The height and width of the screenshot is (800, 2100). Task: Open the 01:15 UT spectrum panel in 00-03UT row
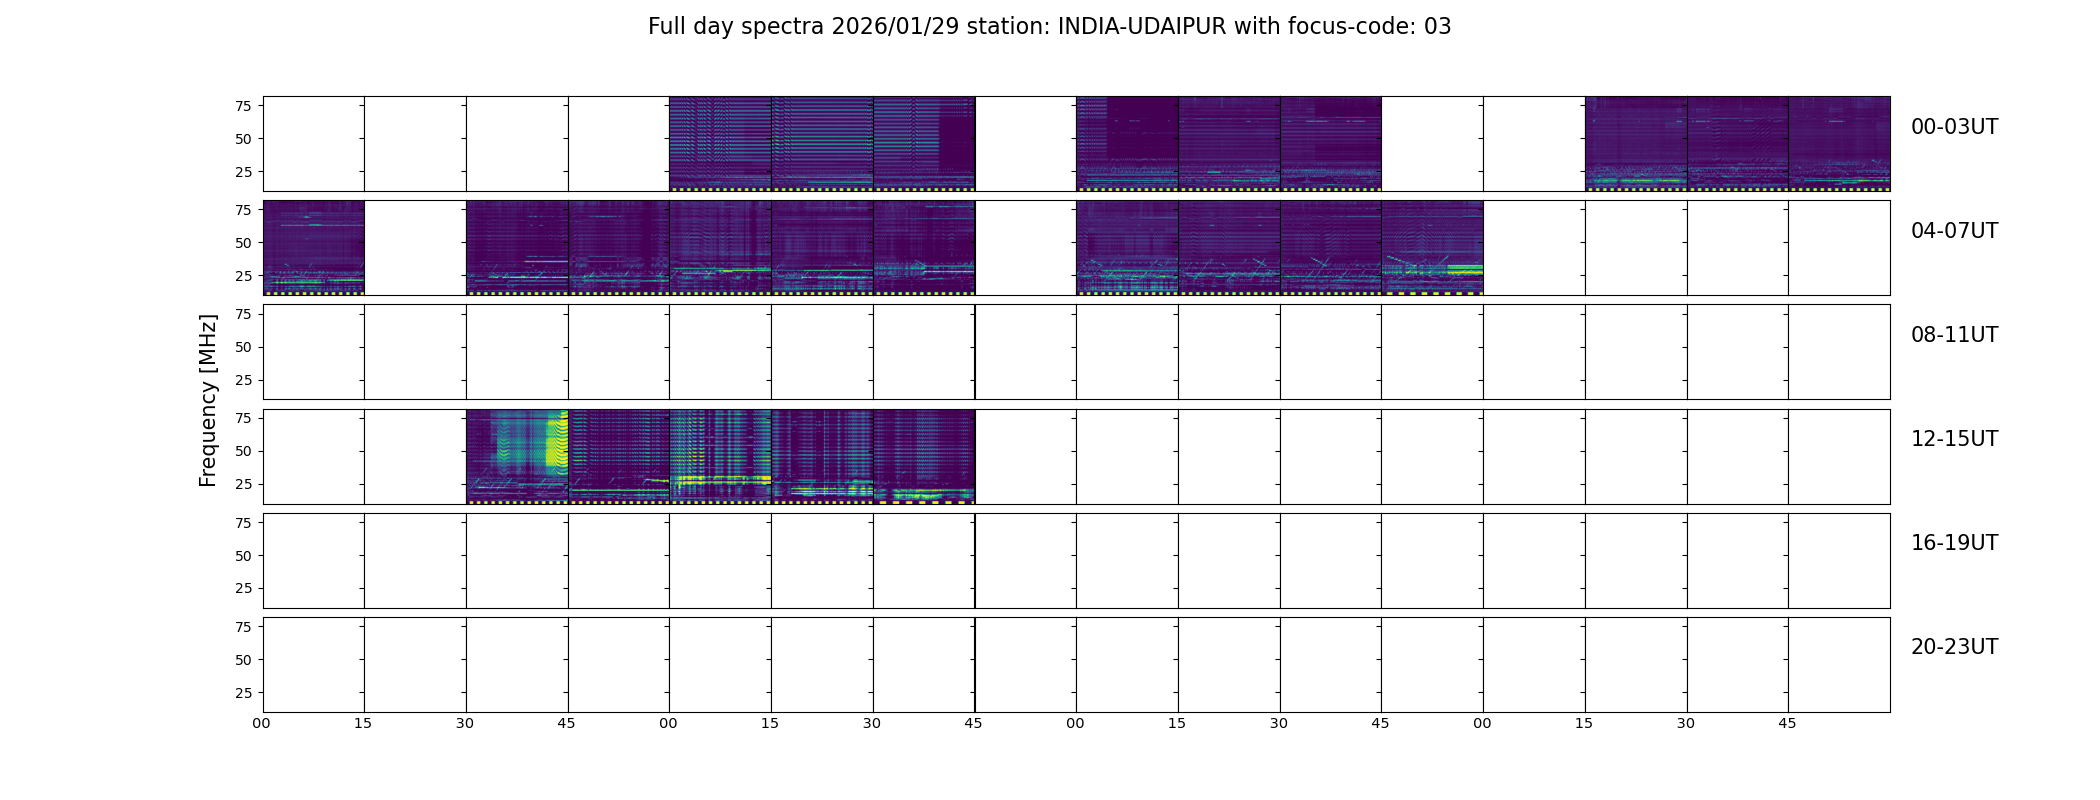822,144
